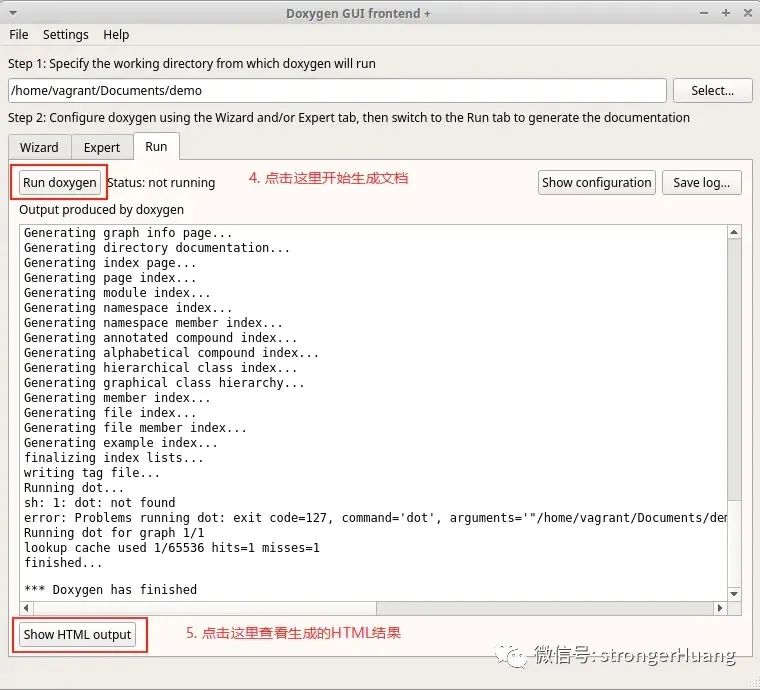Image resolution: width=760 pixels, height=690 pixels.
Task: Click the Select... directory button
Action: [712, 91]
